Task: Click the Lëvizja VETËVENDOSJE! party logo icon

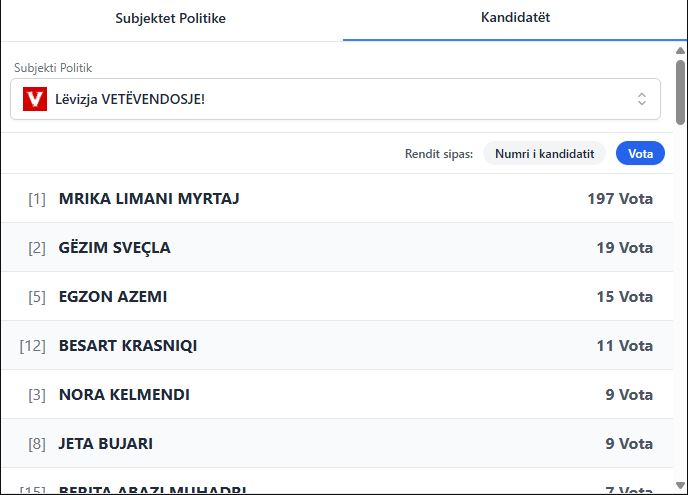Action: pos(35,99)
